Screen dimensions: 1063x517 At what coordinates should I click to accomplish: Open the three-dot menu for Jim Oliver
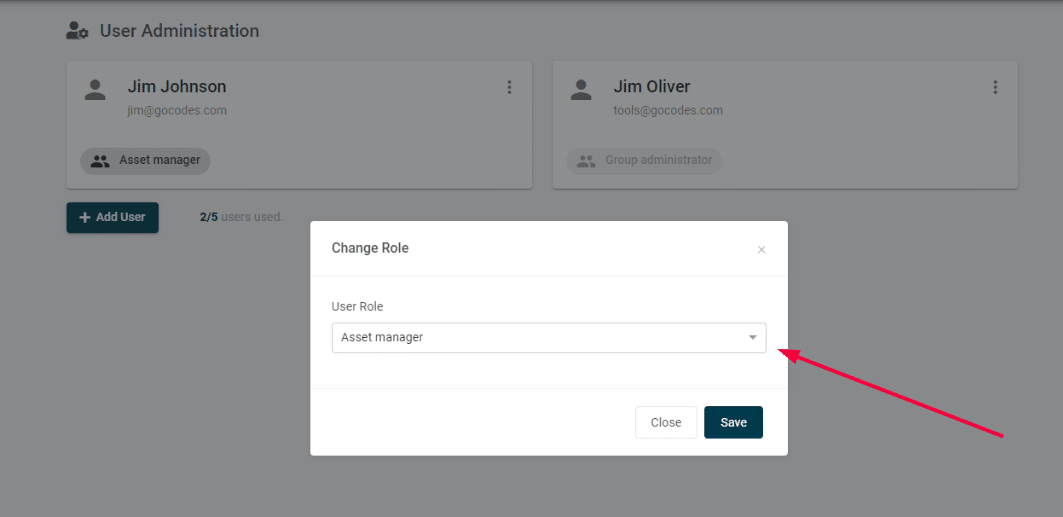pyautogui.click(x=995, y=87)
